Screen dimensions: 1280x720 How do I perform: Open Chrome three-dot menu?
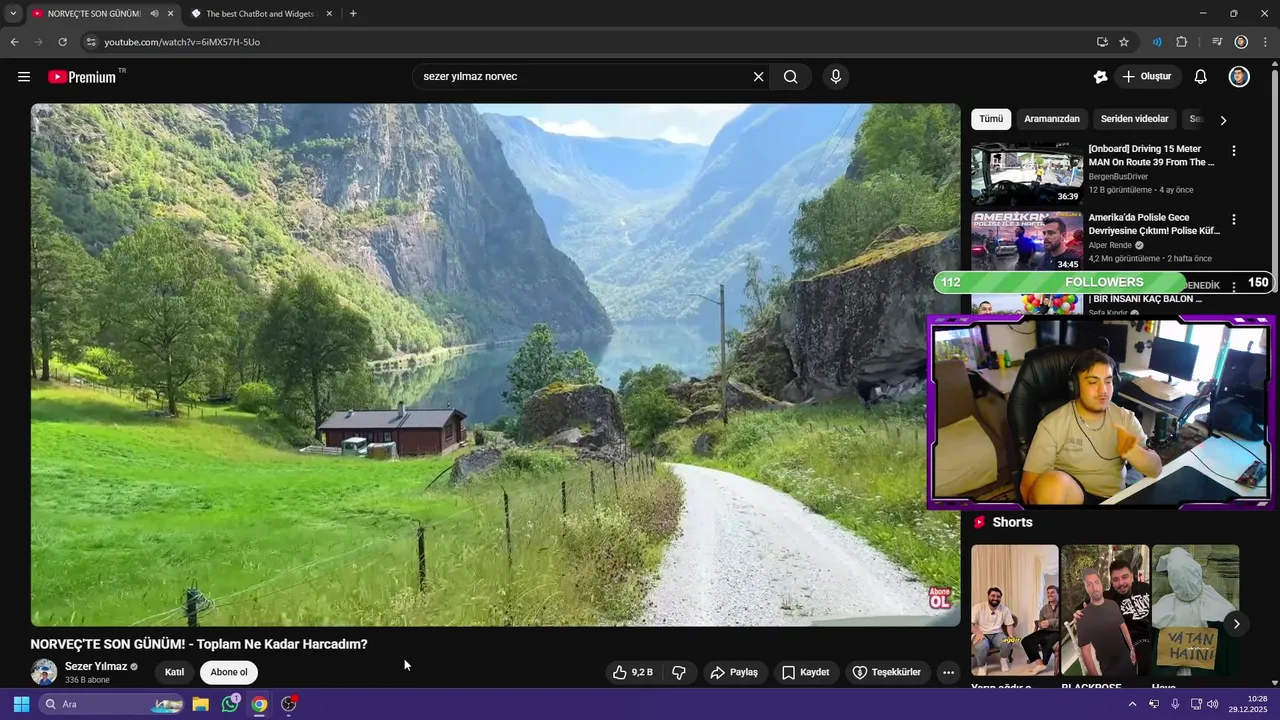pyautogui.click(x=1266, y=42)
